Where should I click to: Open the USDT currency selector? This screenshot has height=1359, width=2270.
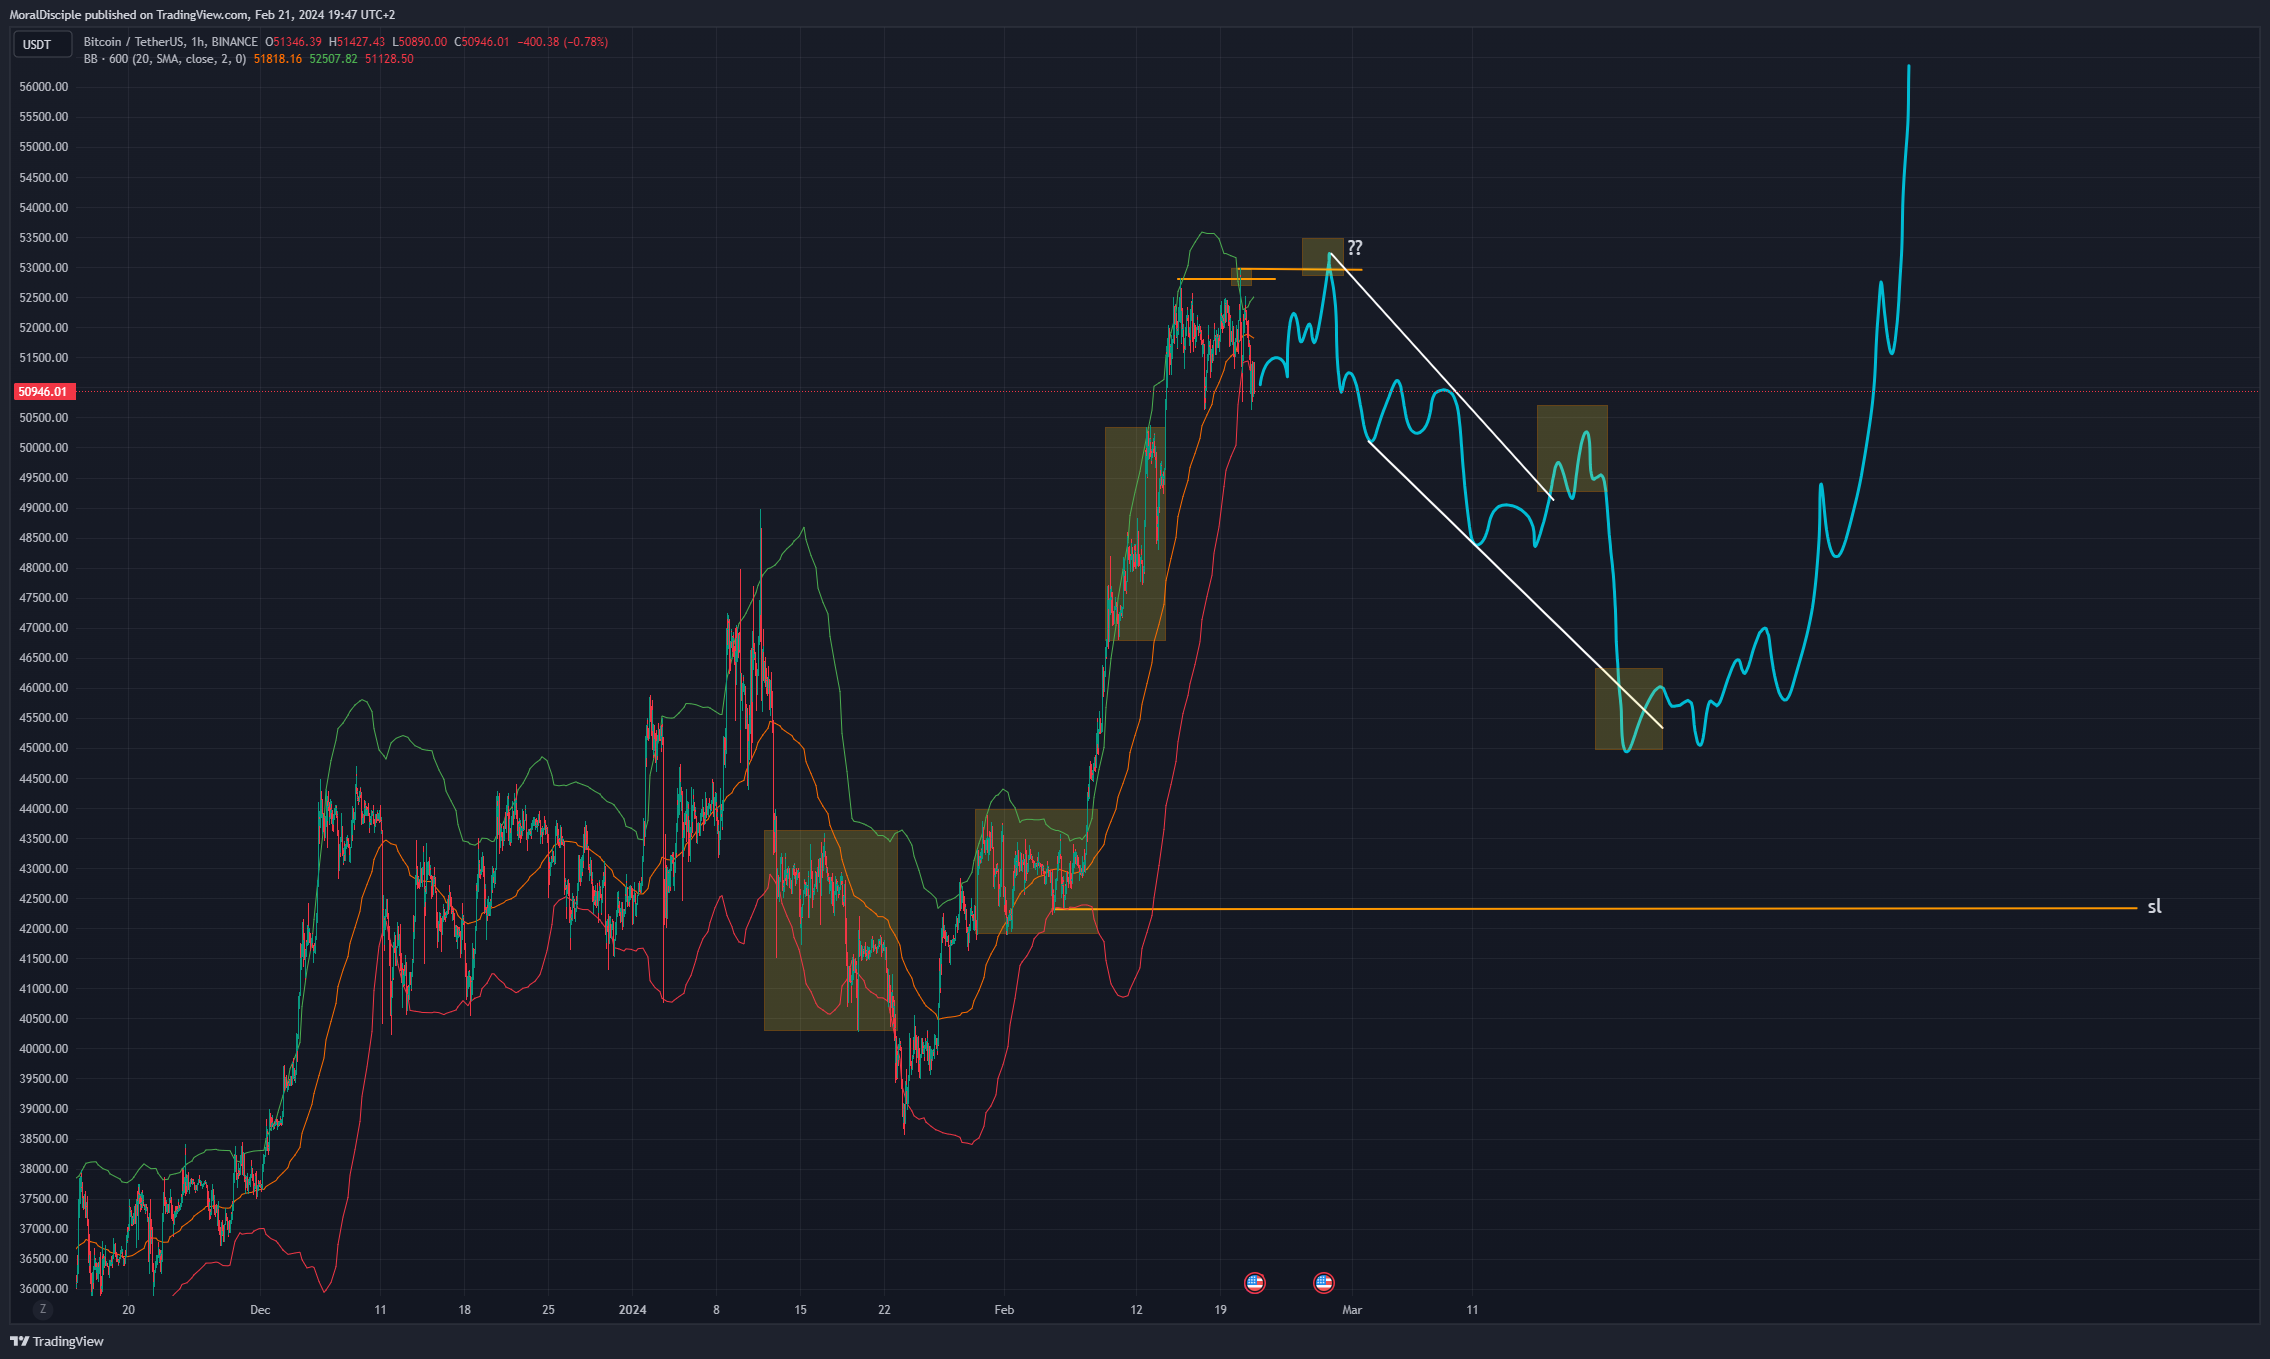pos(42,44)
